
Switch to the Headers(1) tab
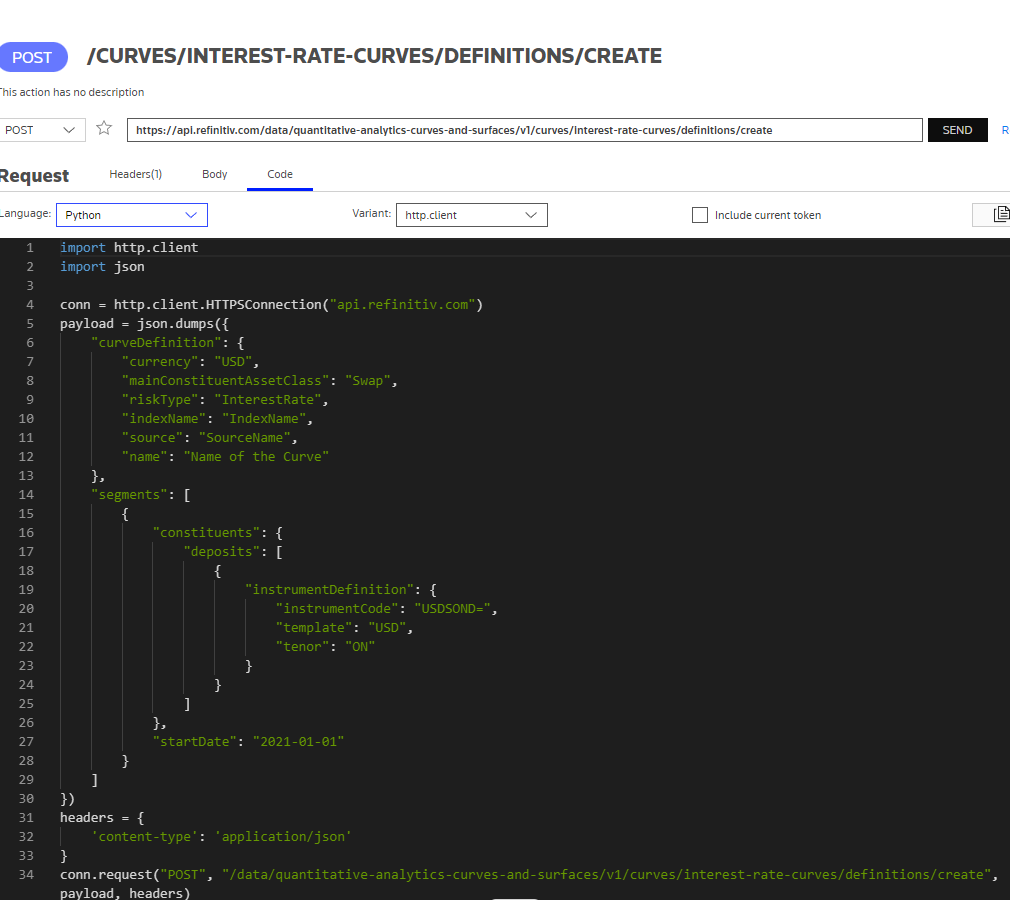point(135,175)
